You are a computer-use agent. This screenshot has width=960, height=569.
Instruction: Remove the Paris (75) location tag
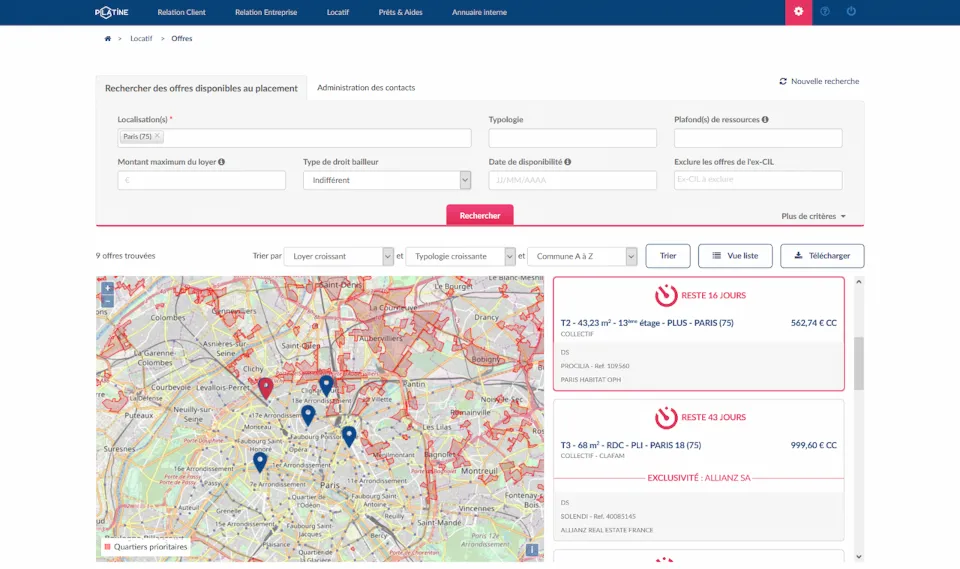157,136
